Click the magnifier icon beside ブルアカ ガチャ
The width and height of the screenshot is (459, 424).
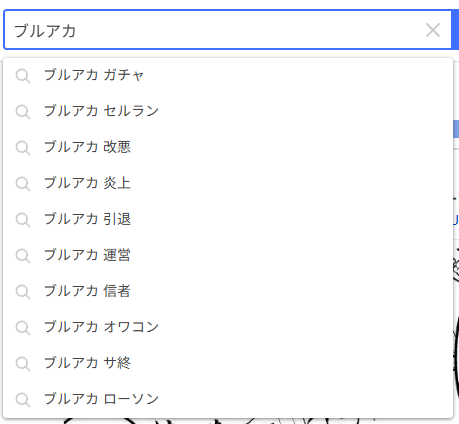click(x=23, y=76)
